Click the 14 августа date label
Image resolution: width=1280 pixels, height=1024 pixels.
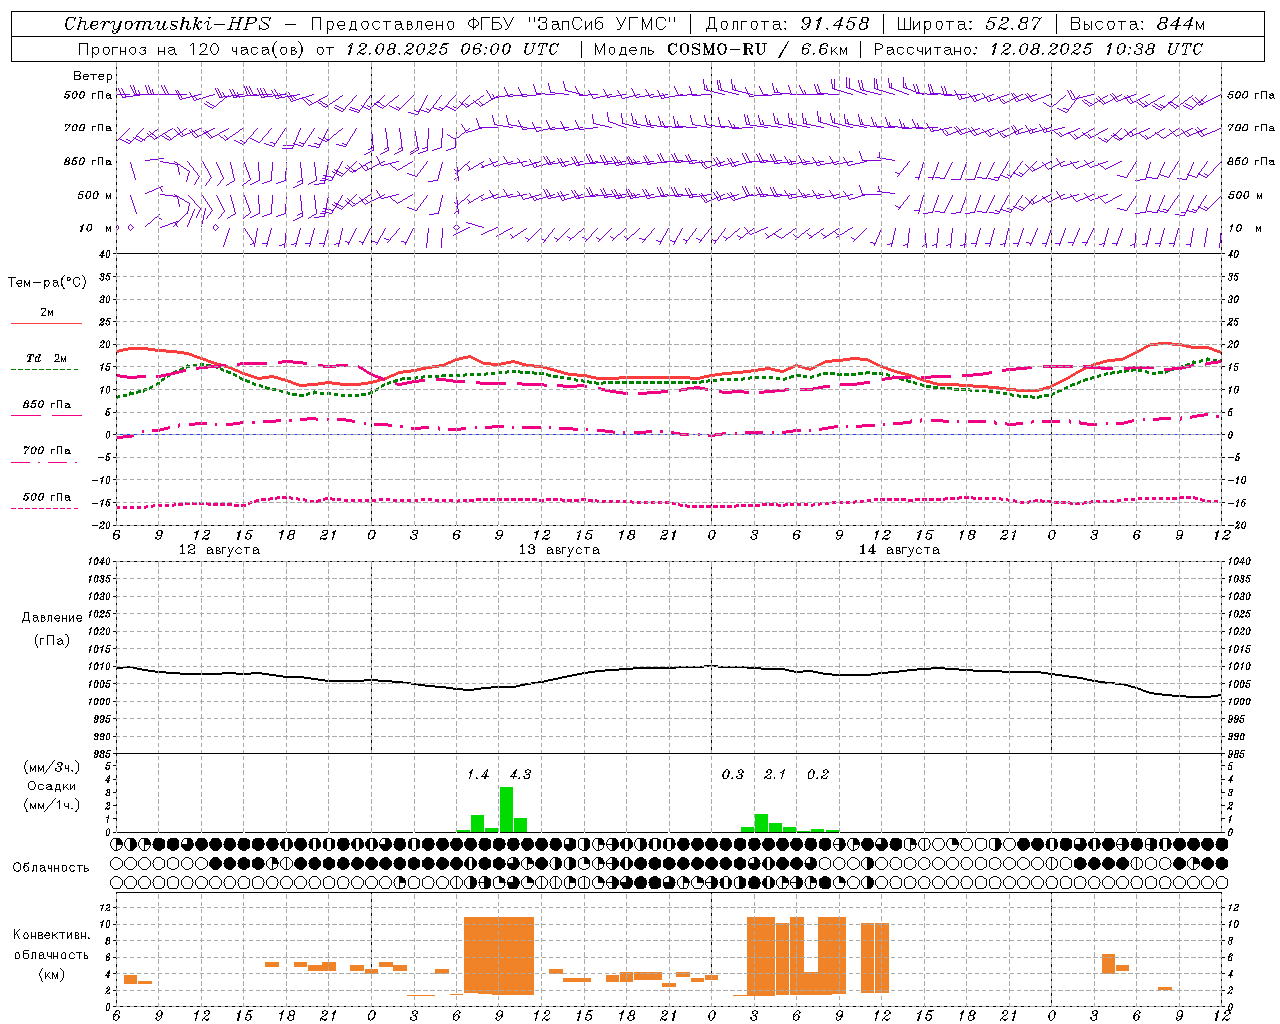pyautogui.click(x=899, y=550)
